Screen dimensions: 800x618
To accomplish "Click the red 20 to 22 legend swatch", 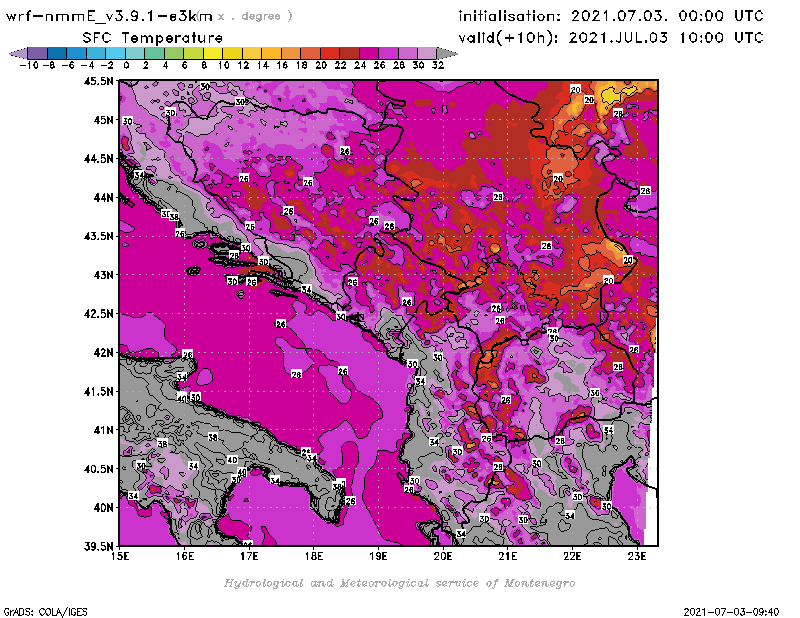I will point(330,53).
